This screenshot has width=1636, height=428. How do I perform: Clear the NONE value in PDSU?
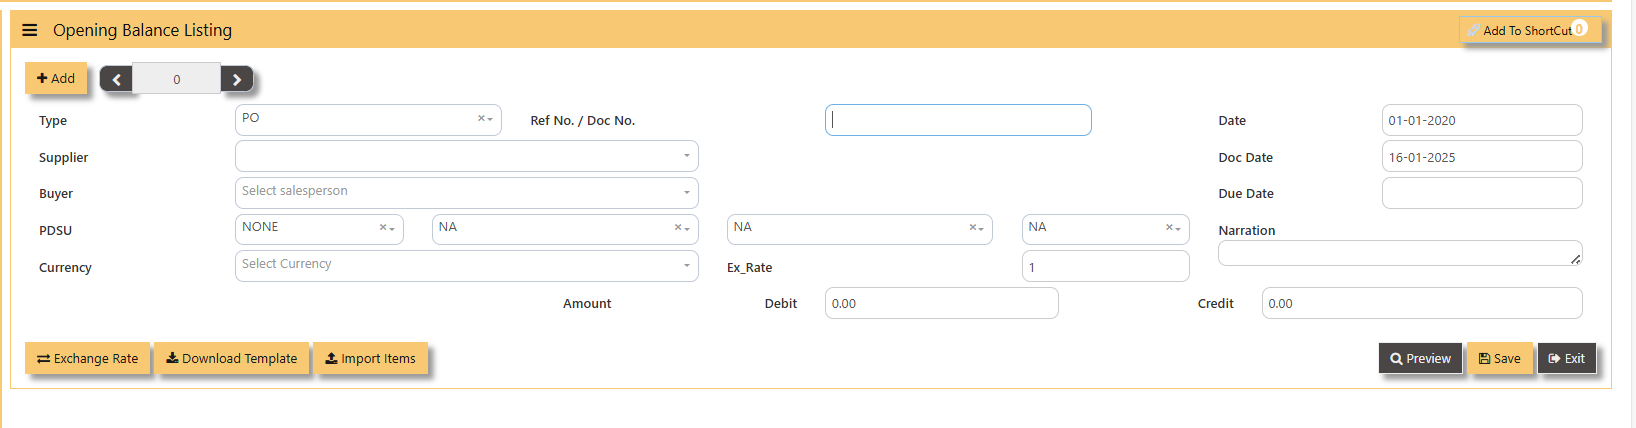[x=382, y=228]
